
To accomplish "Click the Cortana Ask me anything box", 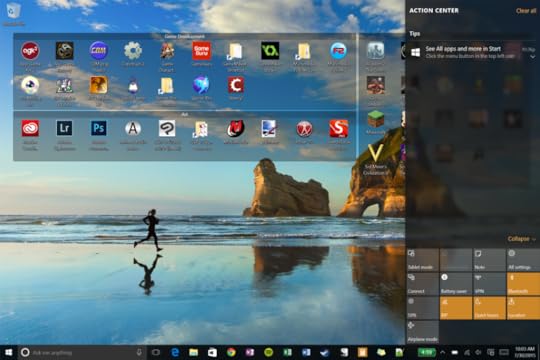I will click(81, 352).
